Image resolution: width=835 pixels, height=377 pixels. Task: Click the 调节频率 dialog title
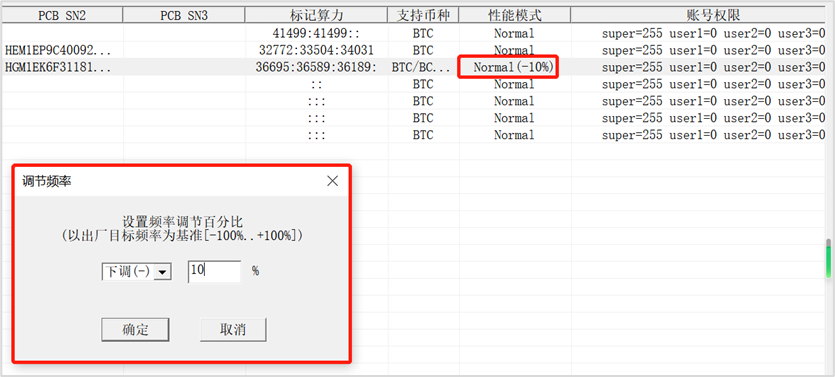tap(47, 182)
